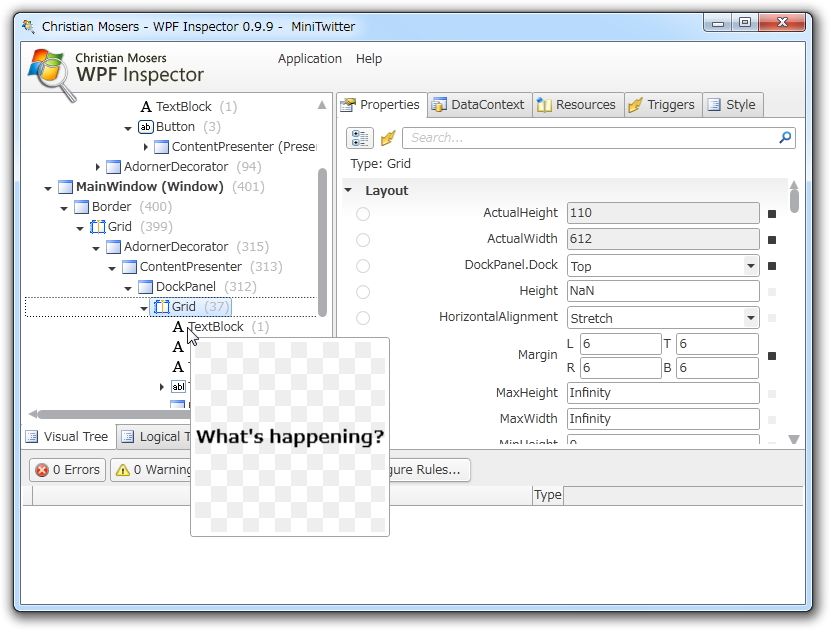Select the radio button for DockPanel.Dock

click(x=363, y=266)
